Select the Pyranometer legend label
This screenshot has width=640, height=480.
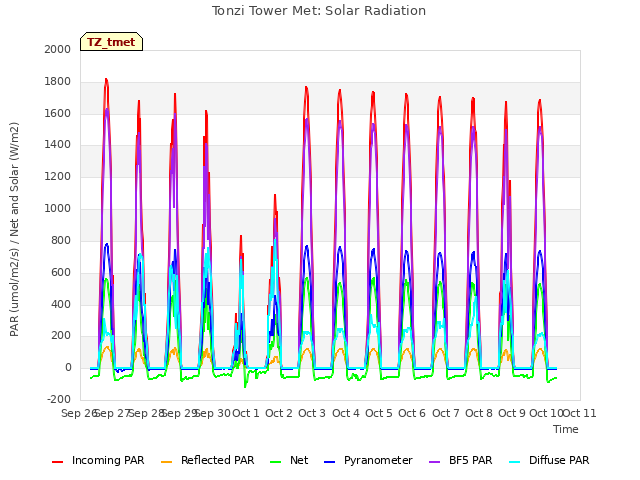coord(378,460)
